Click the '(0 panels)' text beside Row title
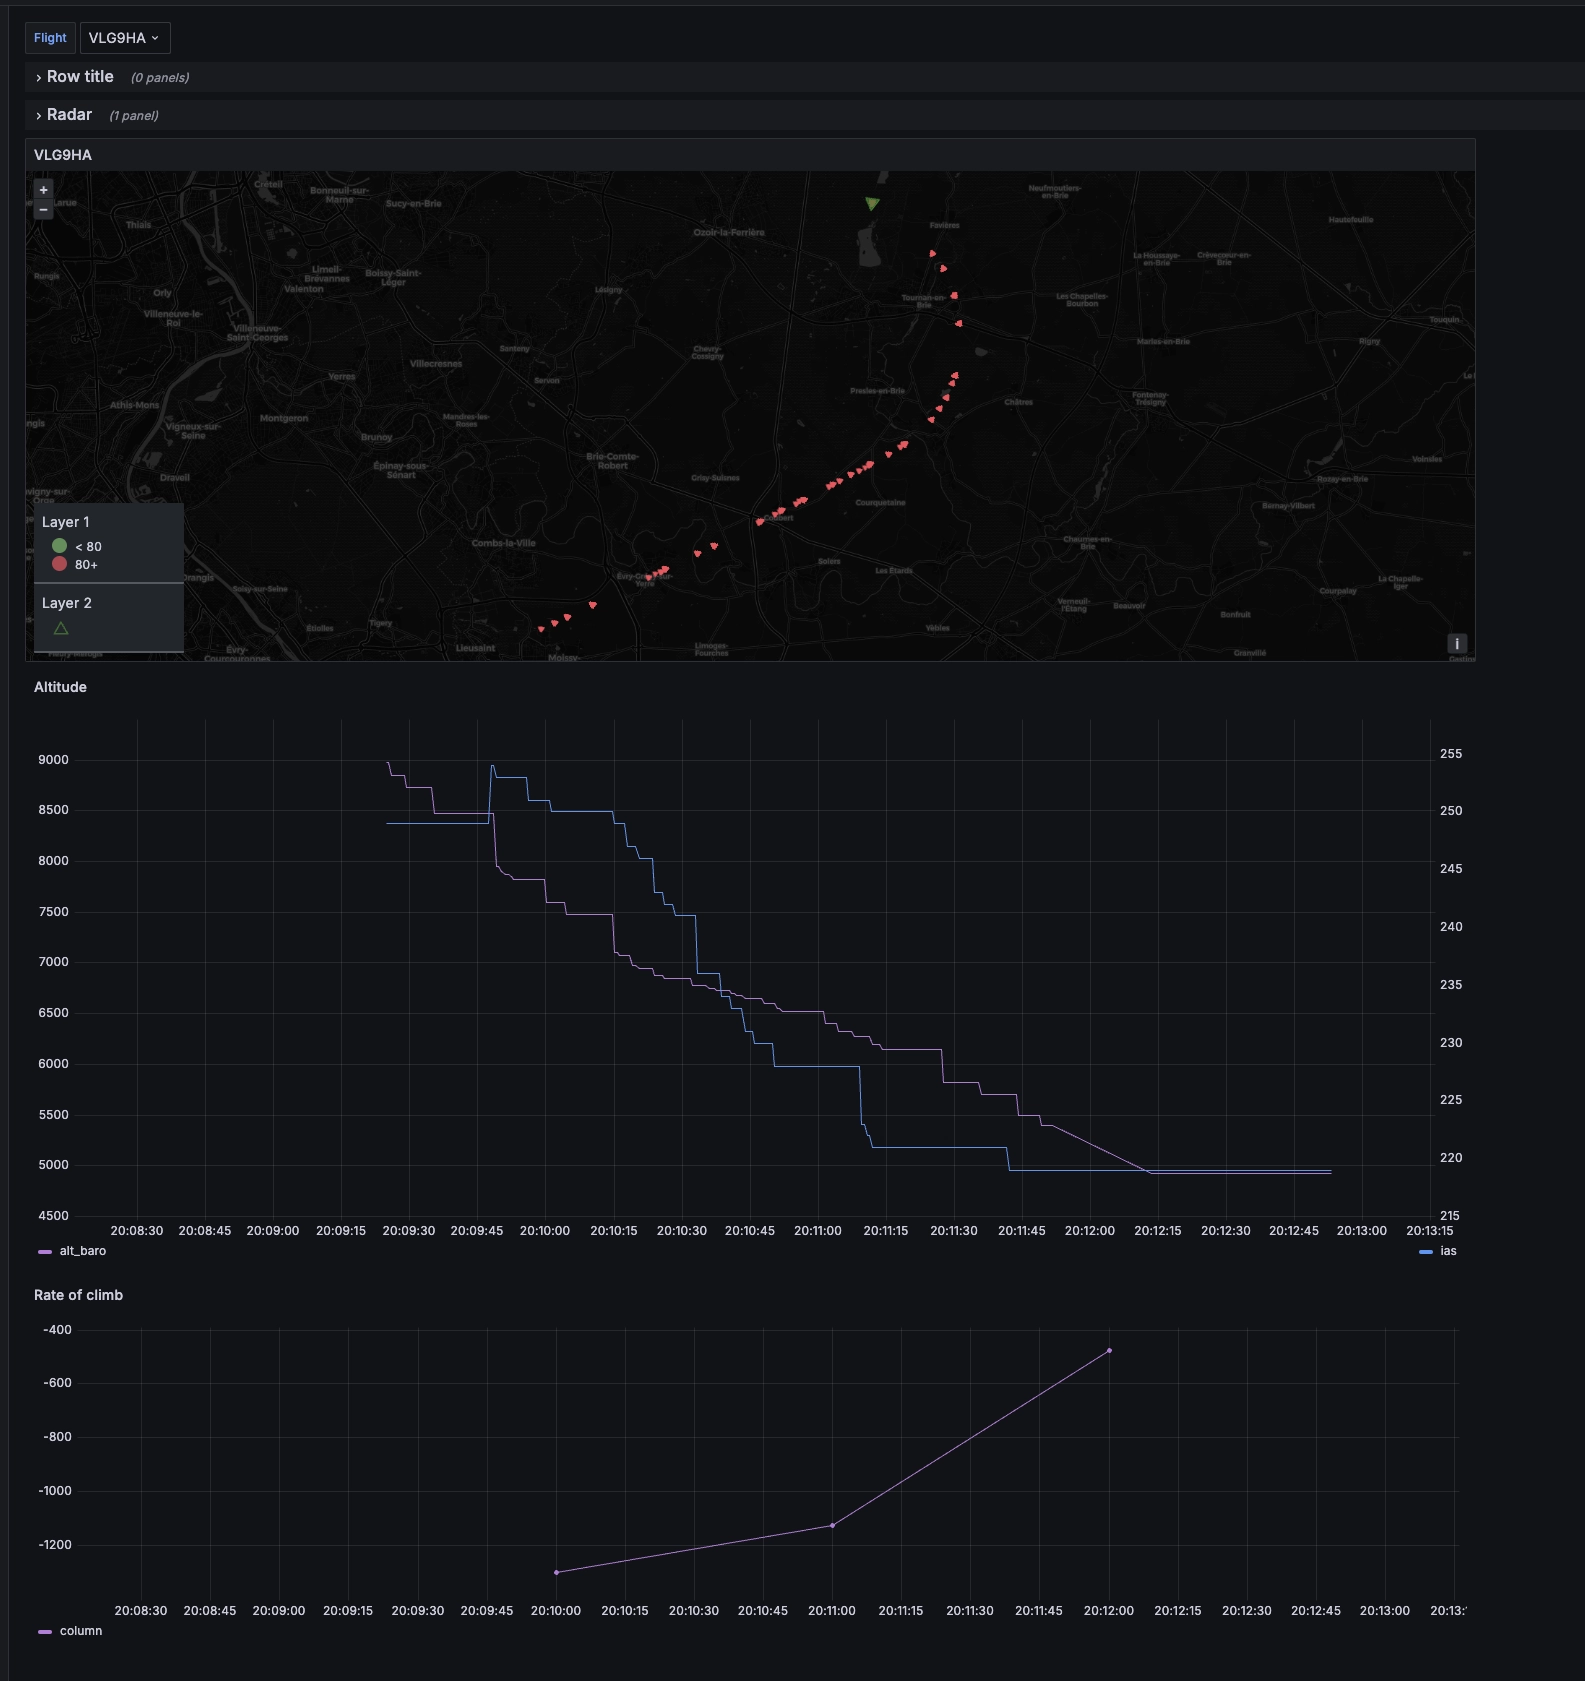 (x=160, y=78)
